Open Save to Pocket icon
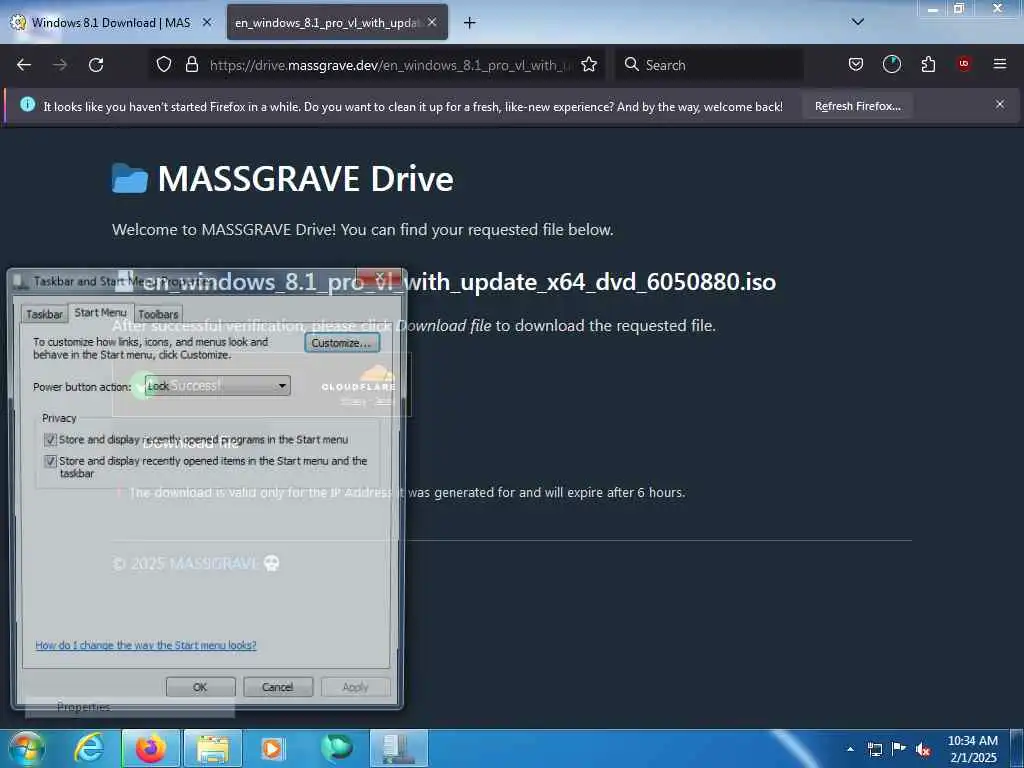The width and height of the screenshot is (1024, 768). coord(856,64)
